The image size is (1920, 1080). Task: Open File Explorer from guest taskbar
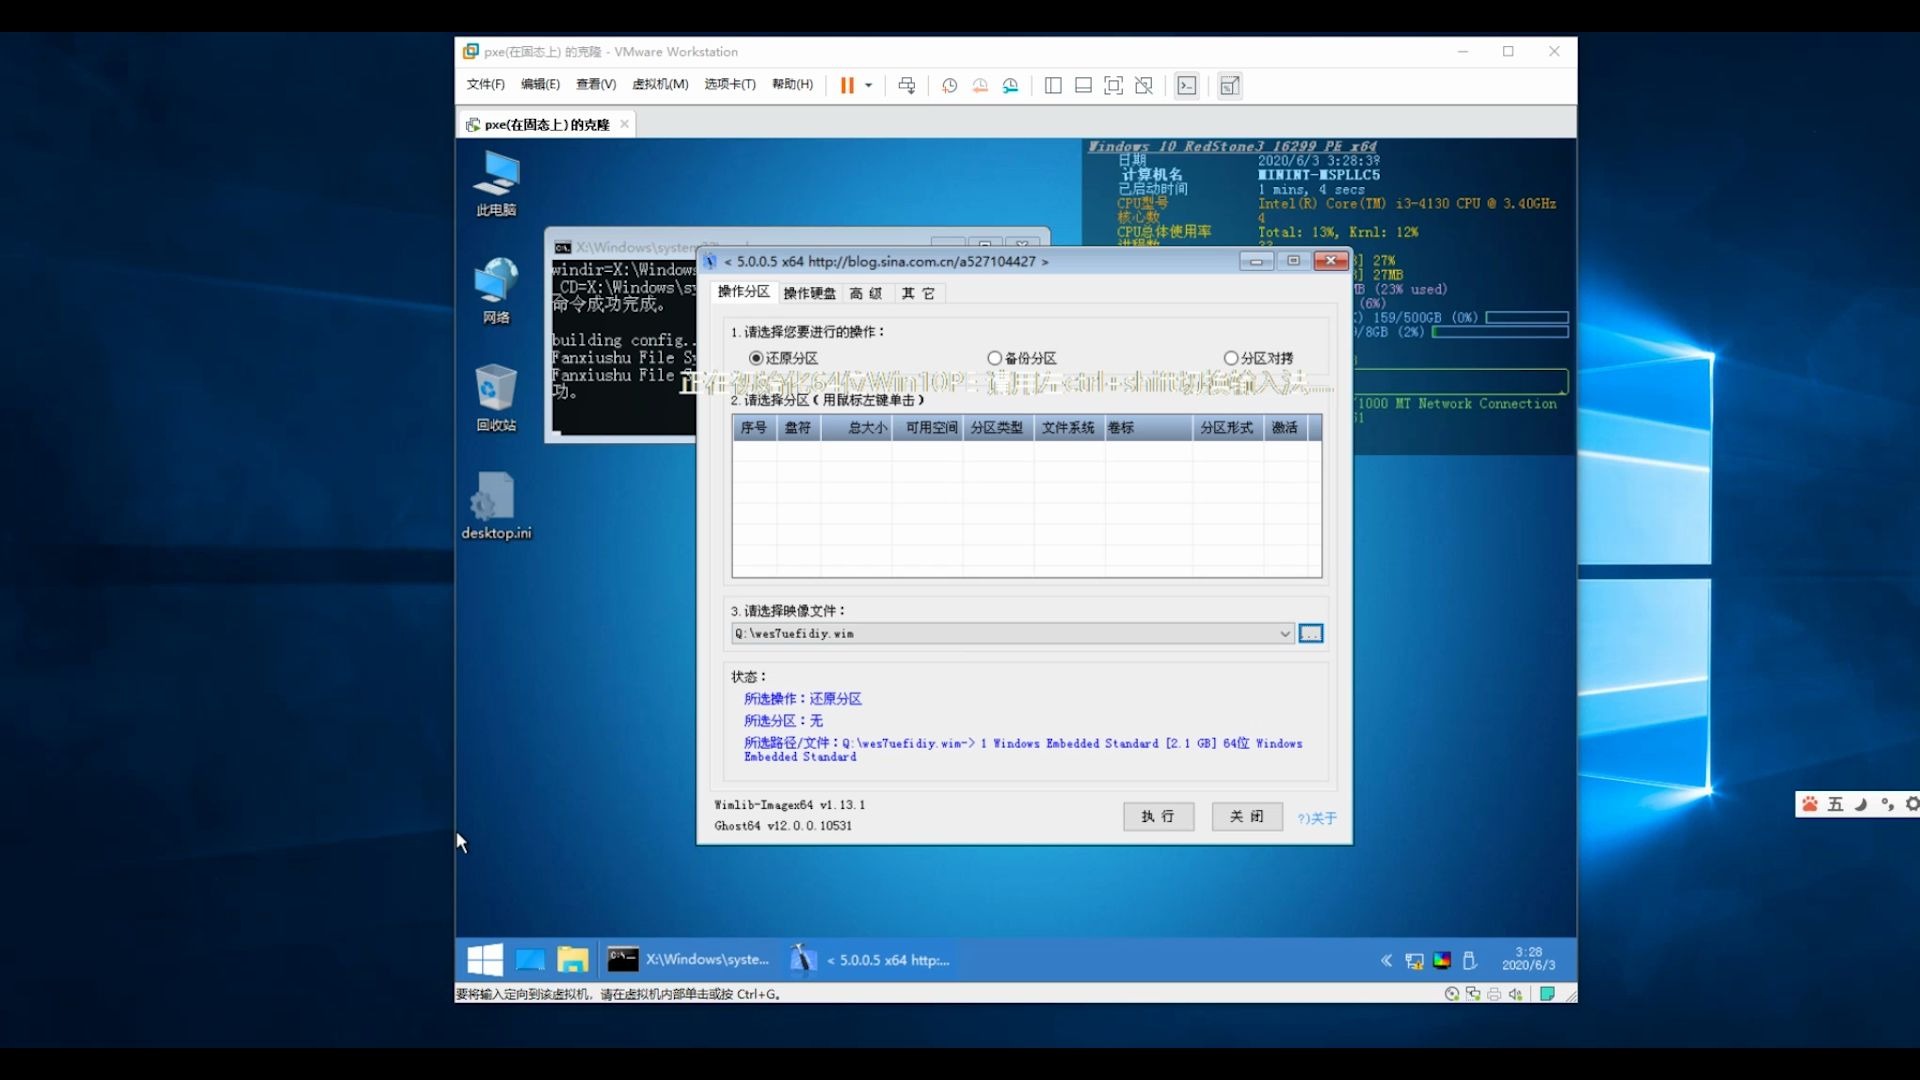[573, 960]
